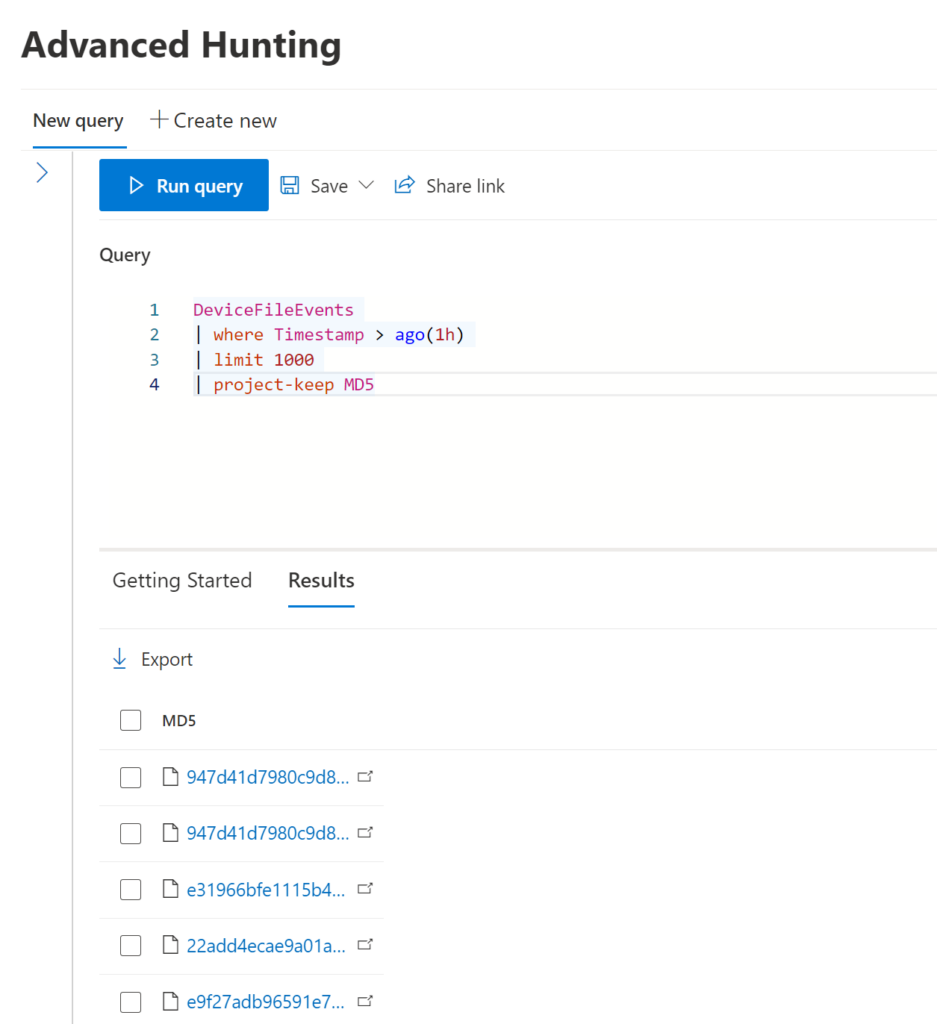Run the query with Run query button
937x1024 pixels.
coord(183,185)
